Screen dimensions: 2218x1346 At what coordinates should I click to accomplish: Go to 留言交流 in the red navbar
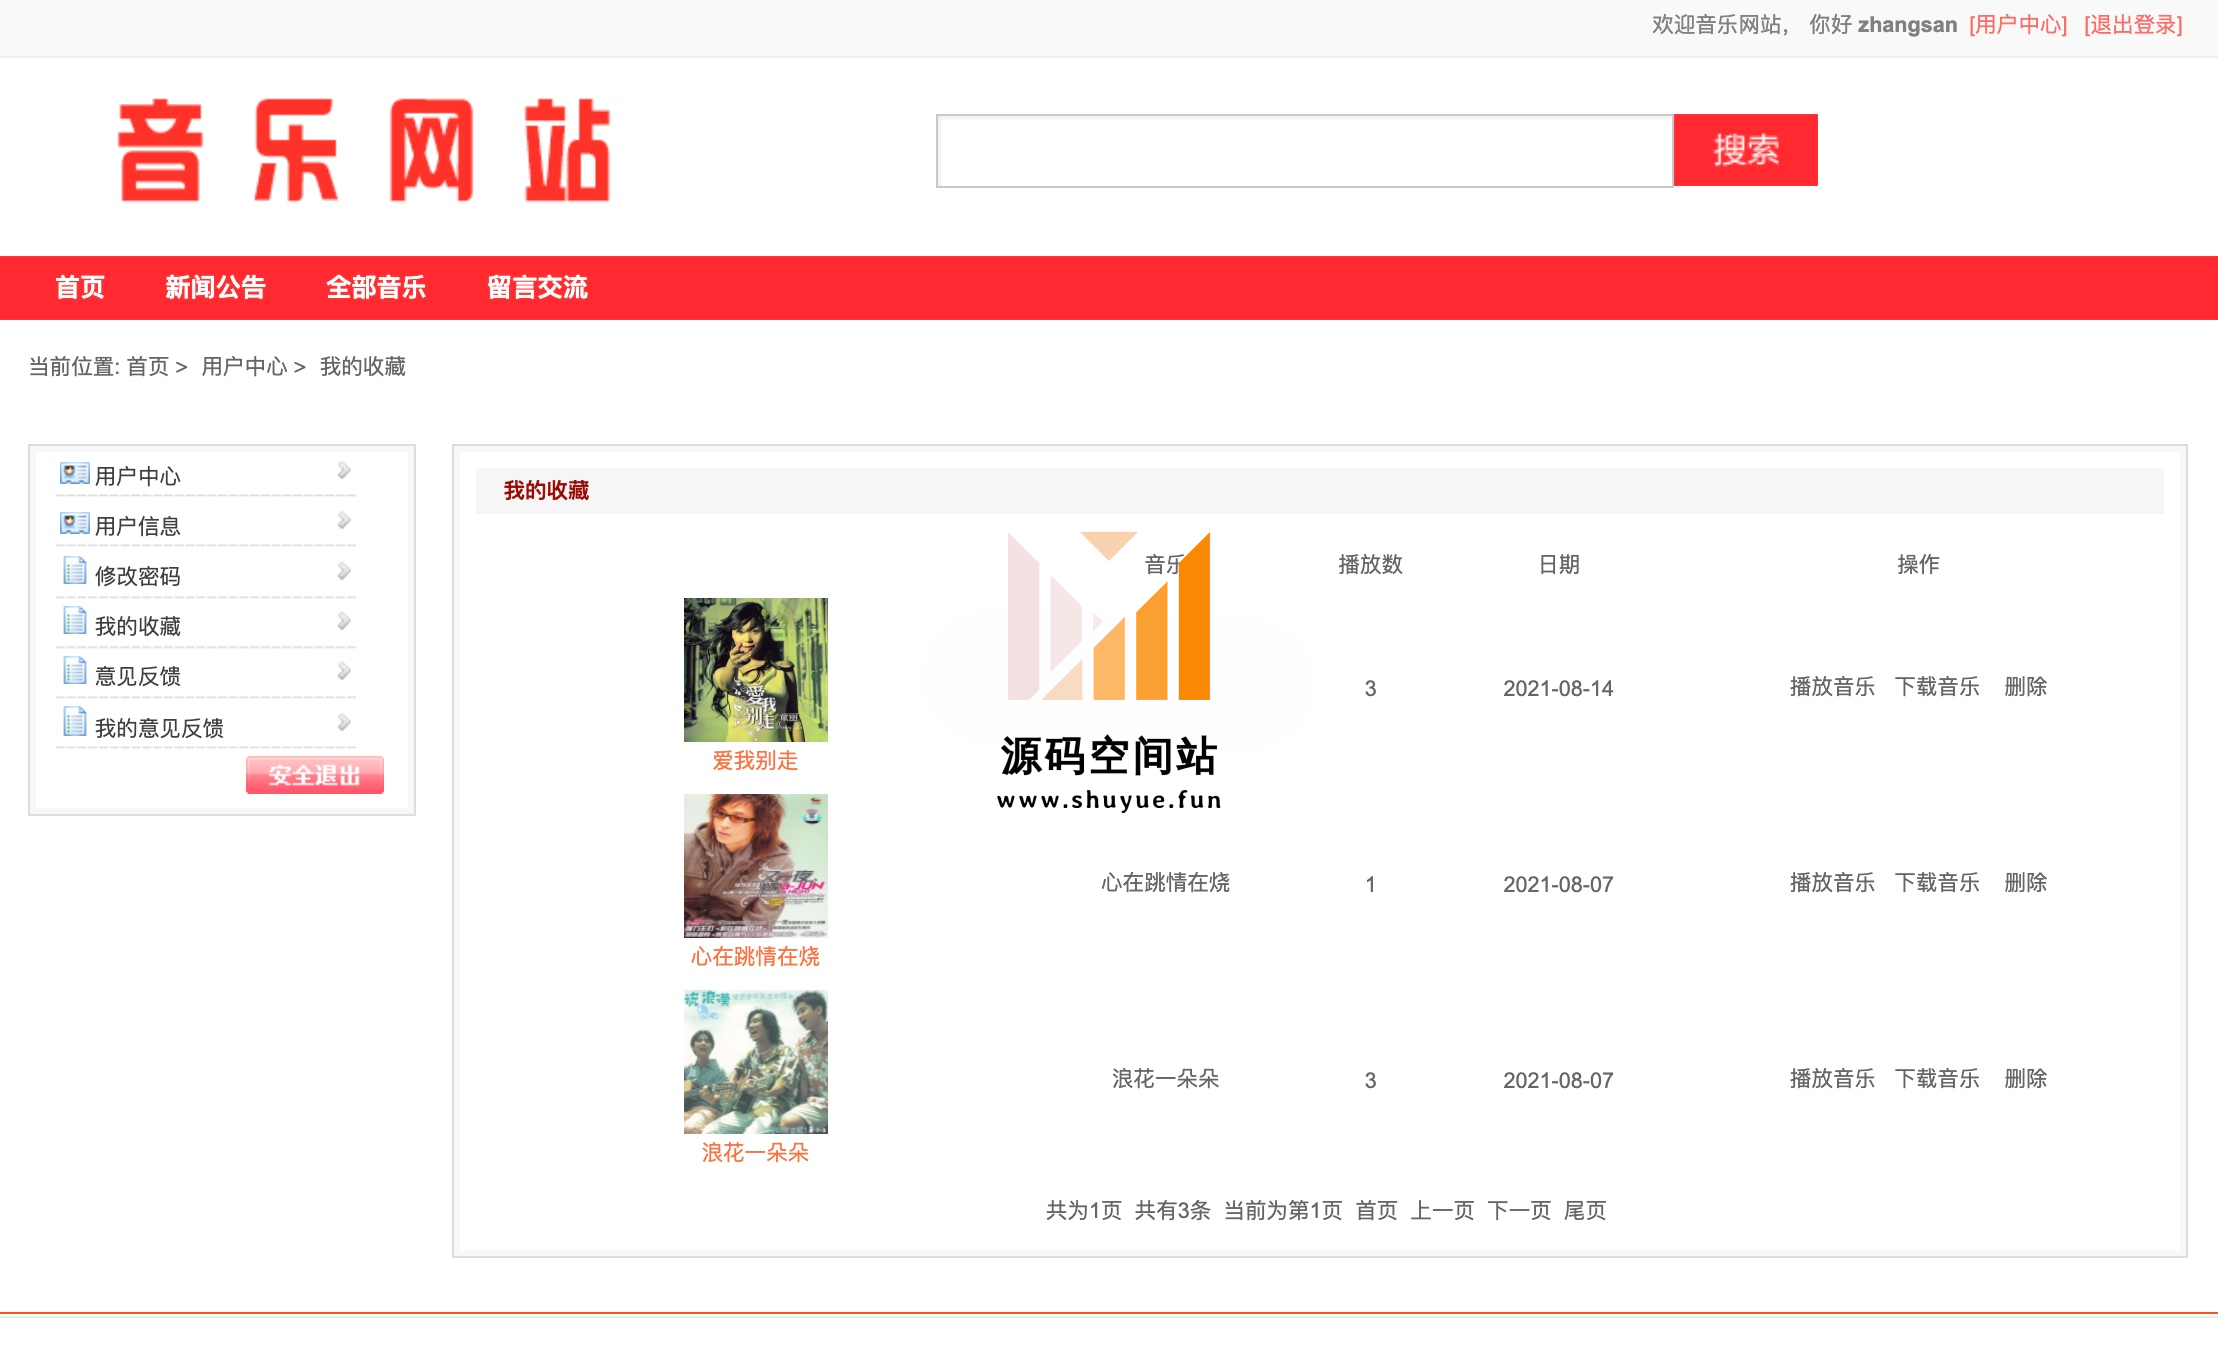[x=537, y=288]
